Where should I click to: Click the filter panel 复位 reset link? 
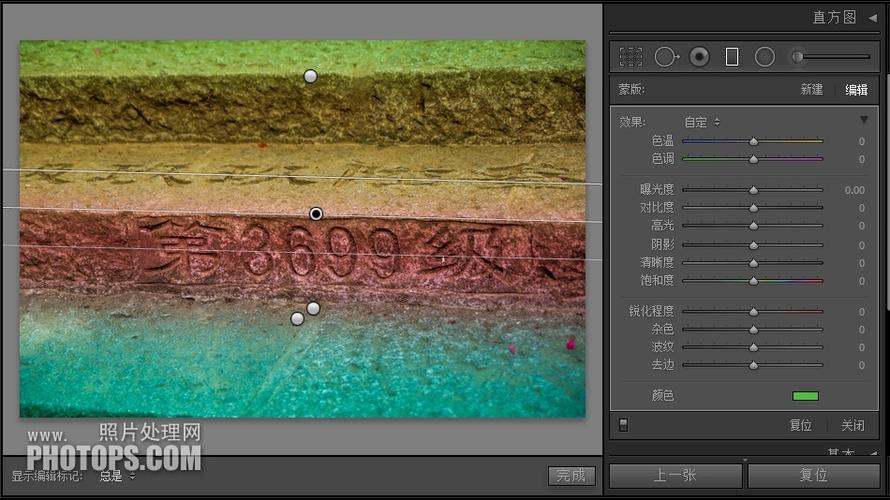pyautogui.click(x=801, y=425)
